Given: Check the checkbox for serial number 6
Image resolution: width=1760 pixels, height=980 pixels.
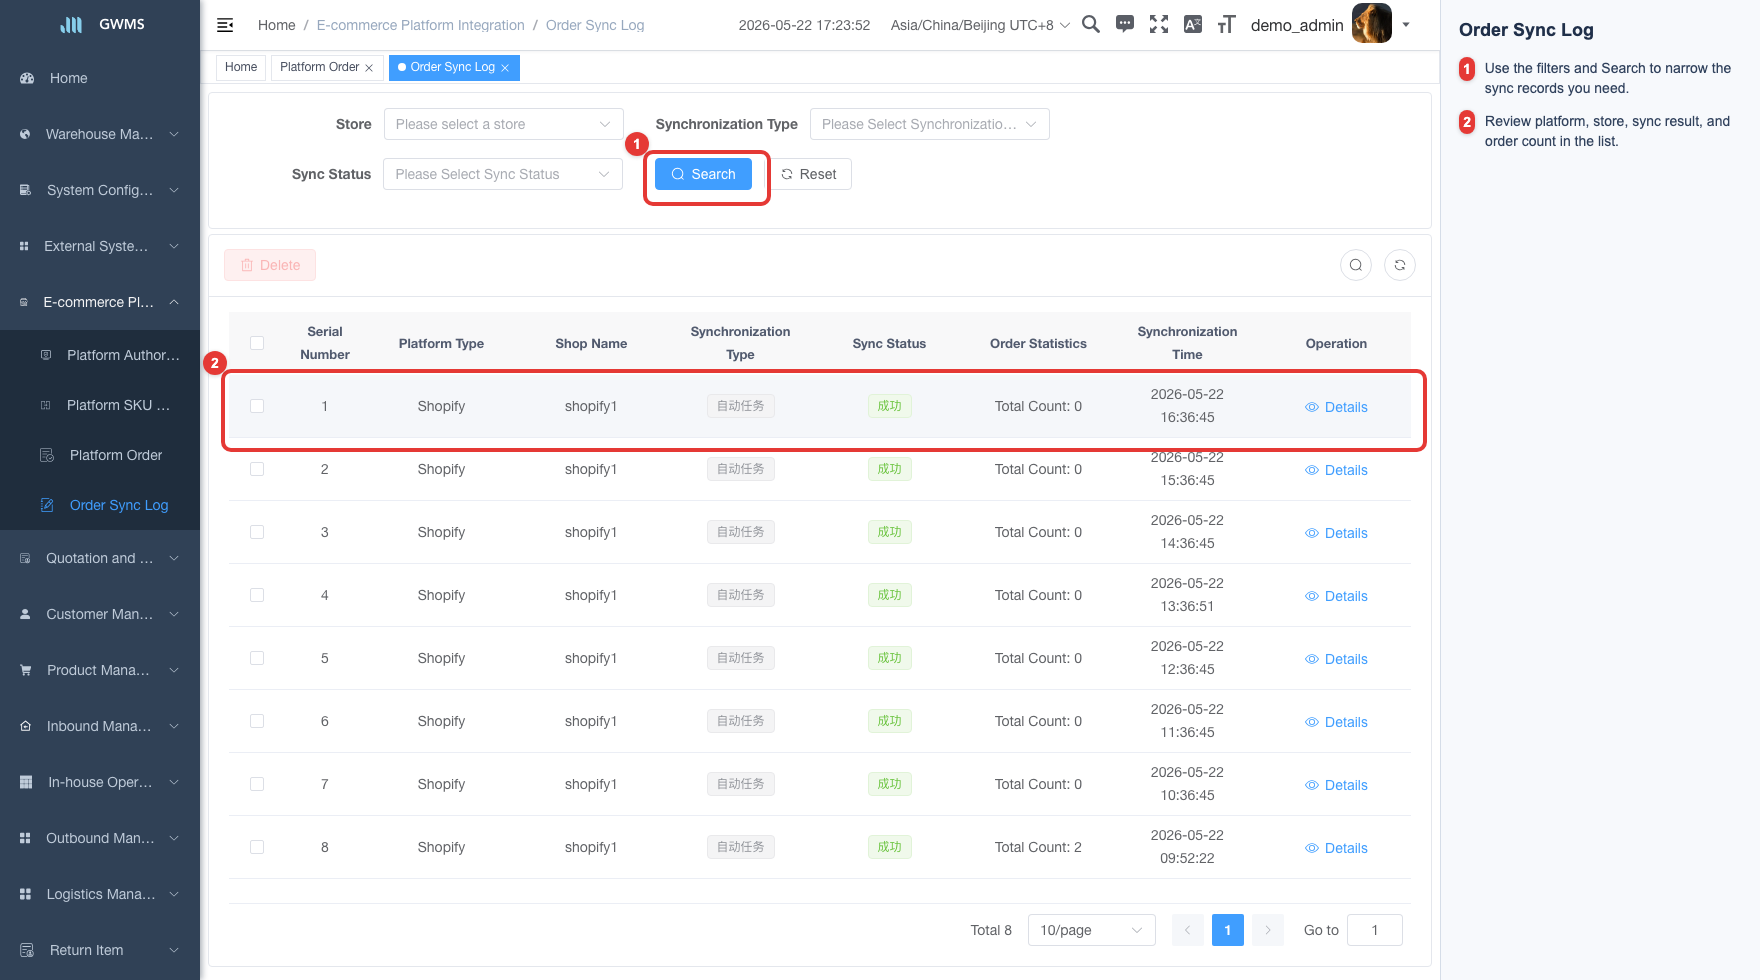Looking at the screenshot, I should pos(257,721).
